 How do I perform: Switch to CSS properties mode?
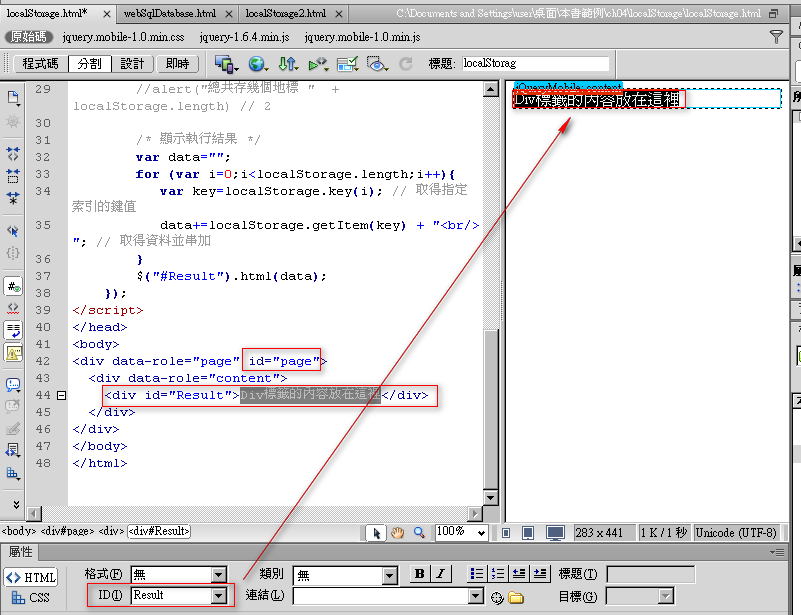[x=31, y=598]
